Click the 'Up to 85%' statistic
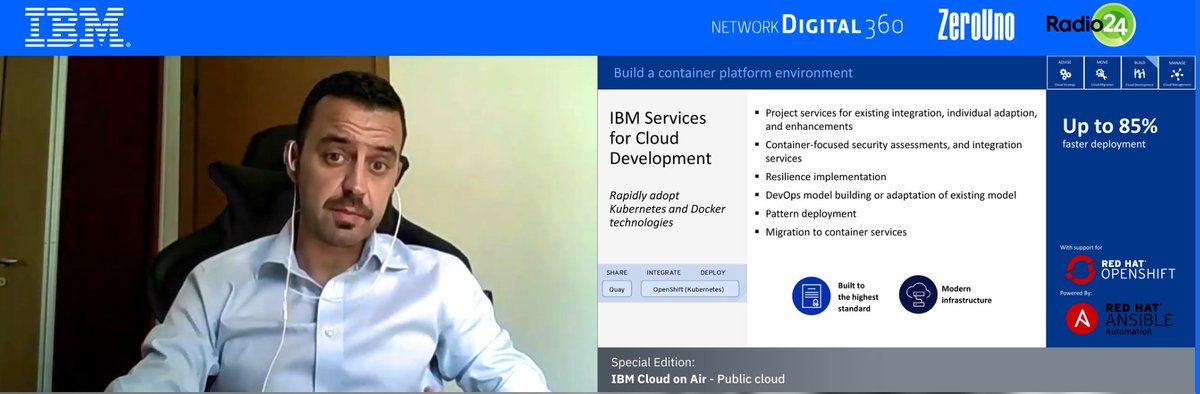Screen dimensions: 1200x394 click(1110, 125)
